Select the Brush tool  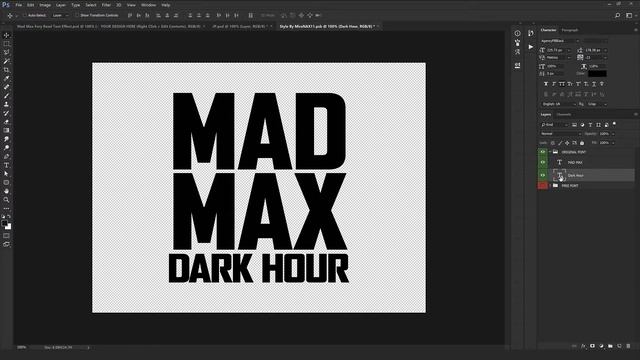click(x=6, y=96)
